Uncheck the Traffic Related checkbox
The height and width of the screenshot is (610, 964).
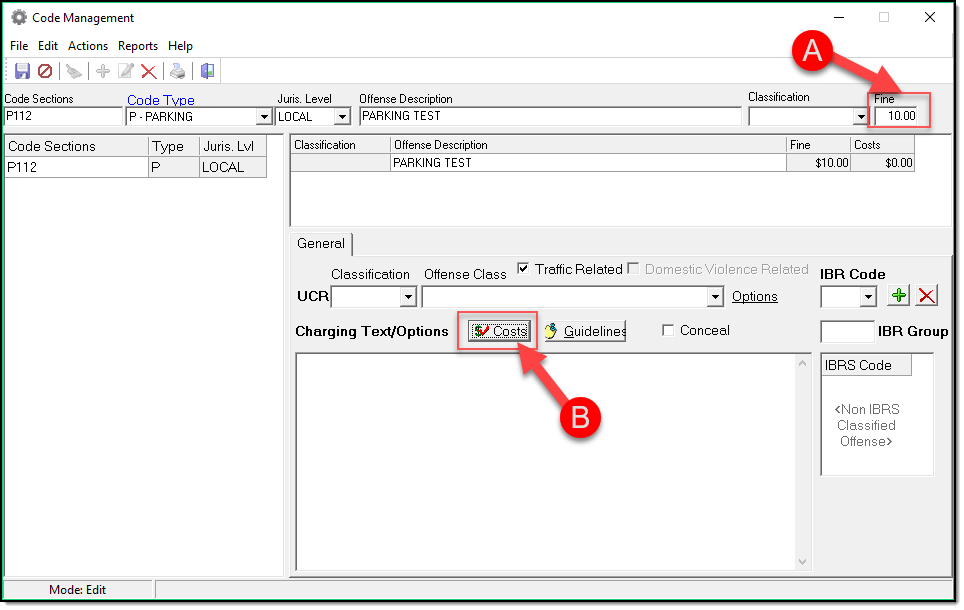[523, 269]
